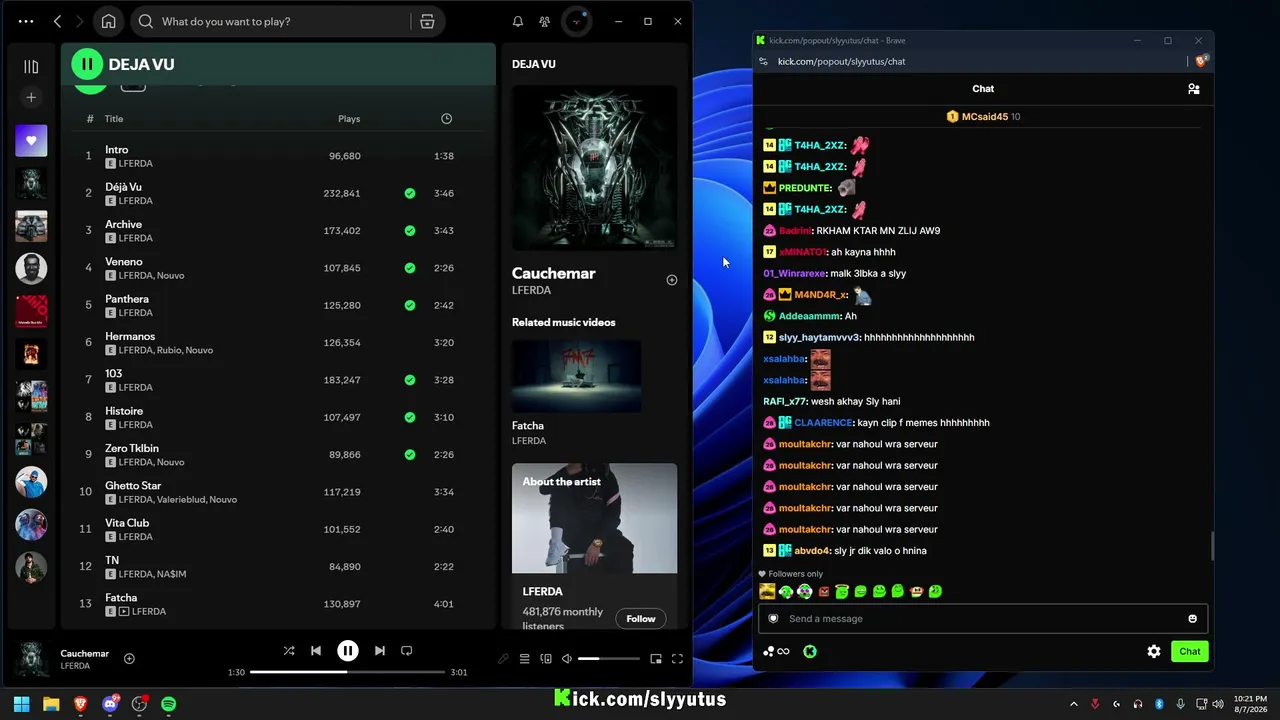Open lyrics microphone icon in Spotify
This screenshot has height=720, width=1280.
pos(503,659)
